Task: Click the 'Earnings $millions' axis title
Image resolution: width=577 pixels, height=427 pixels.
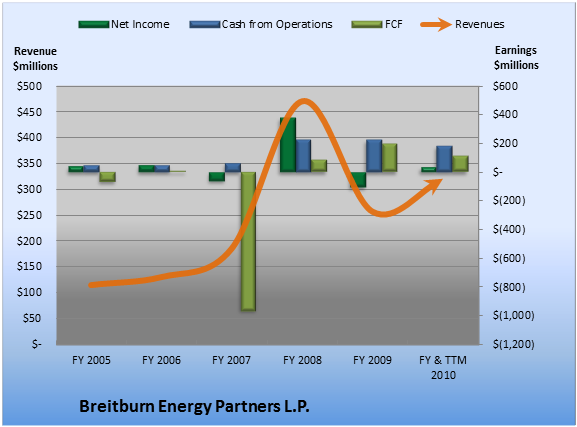Action: [x=516, y=58]
